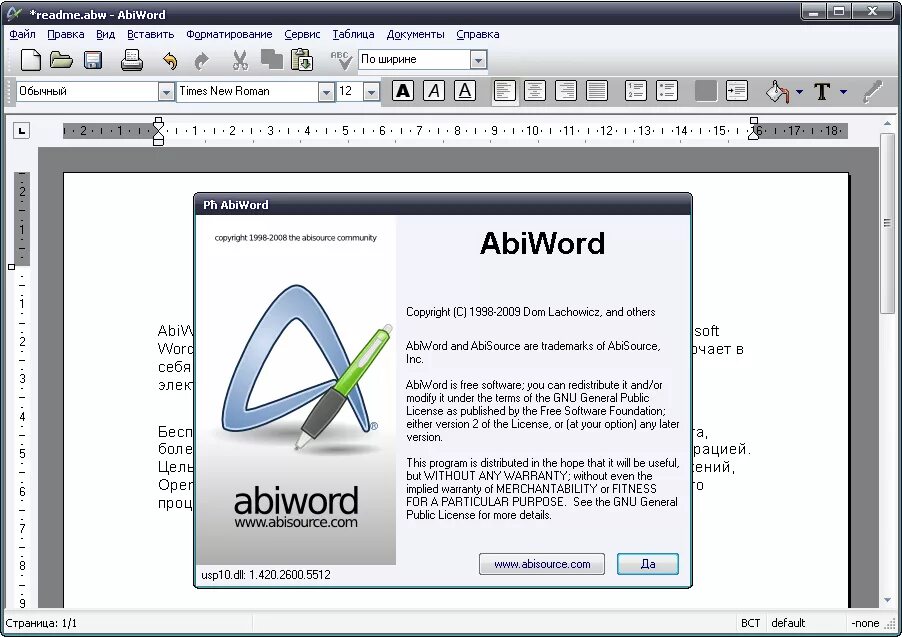Toggle italic formatting
Viewport: 902px width, 637px height.
pyautogui.click(x=434, y=91)
